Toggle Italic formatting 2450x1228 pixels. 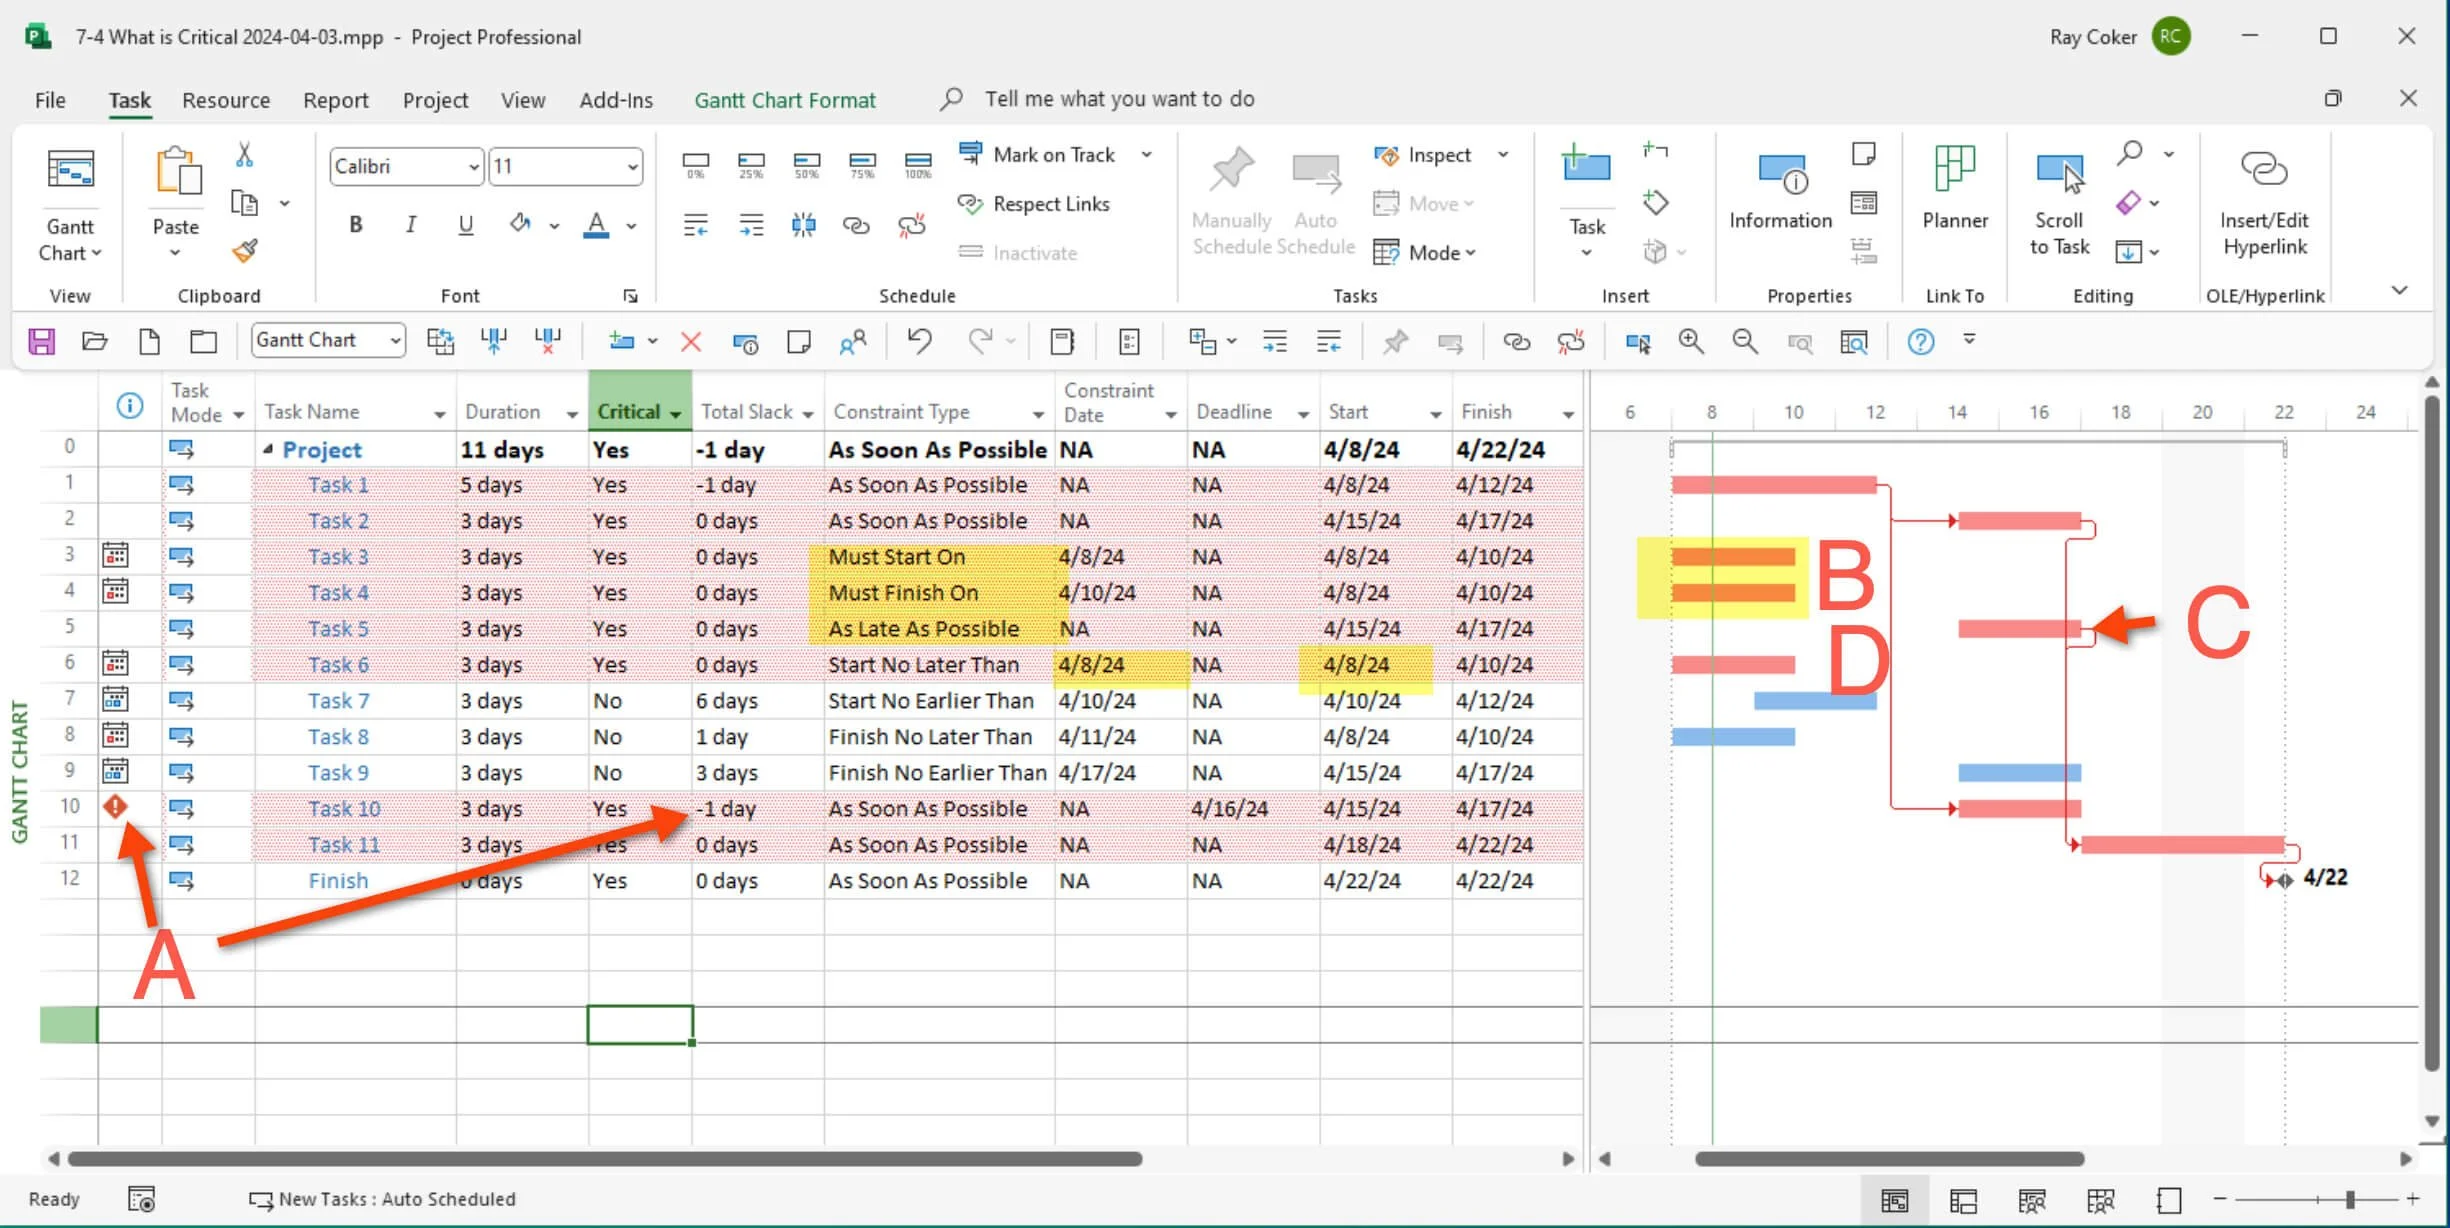point(410,225)
